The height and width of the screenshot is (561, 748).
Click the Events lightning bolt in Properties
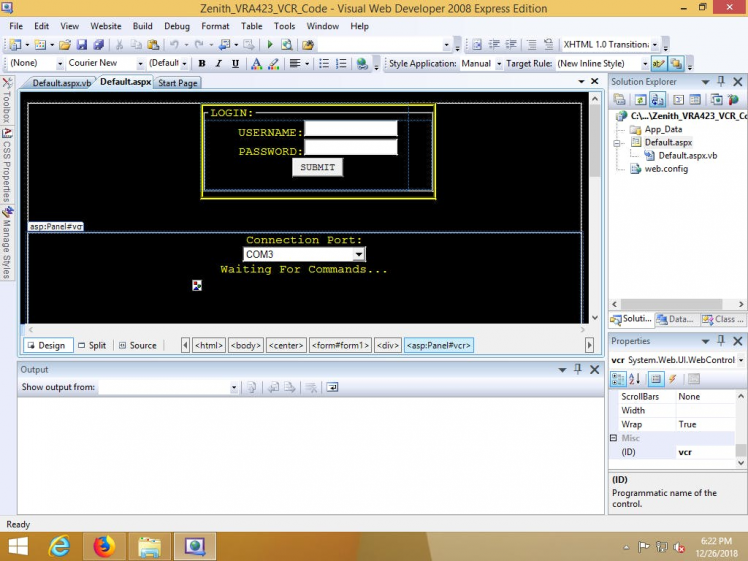[x=672, y=379]
